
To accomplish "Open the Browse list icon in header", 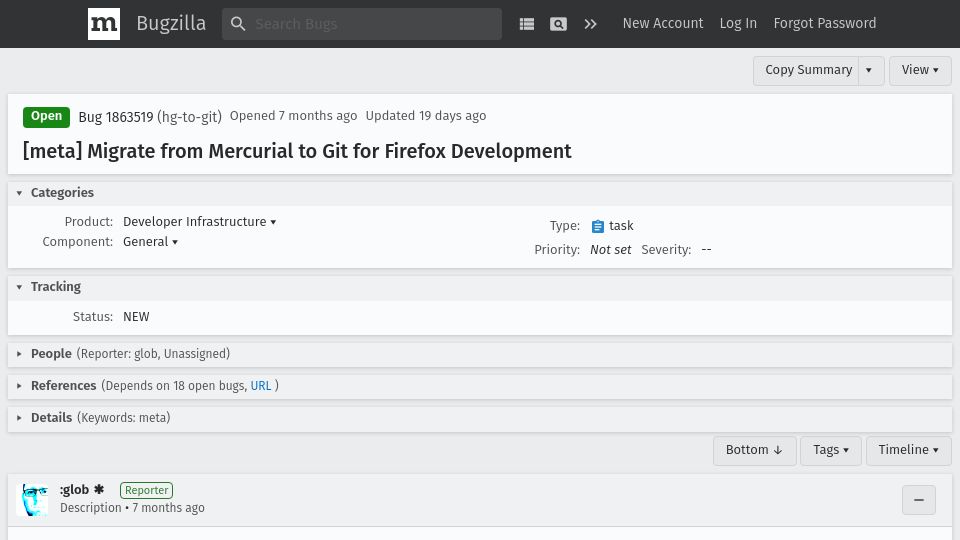I will click(x=527, y=24).
